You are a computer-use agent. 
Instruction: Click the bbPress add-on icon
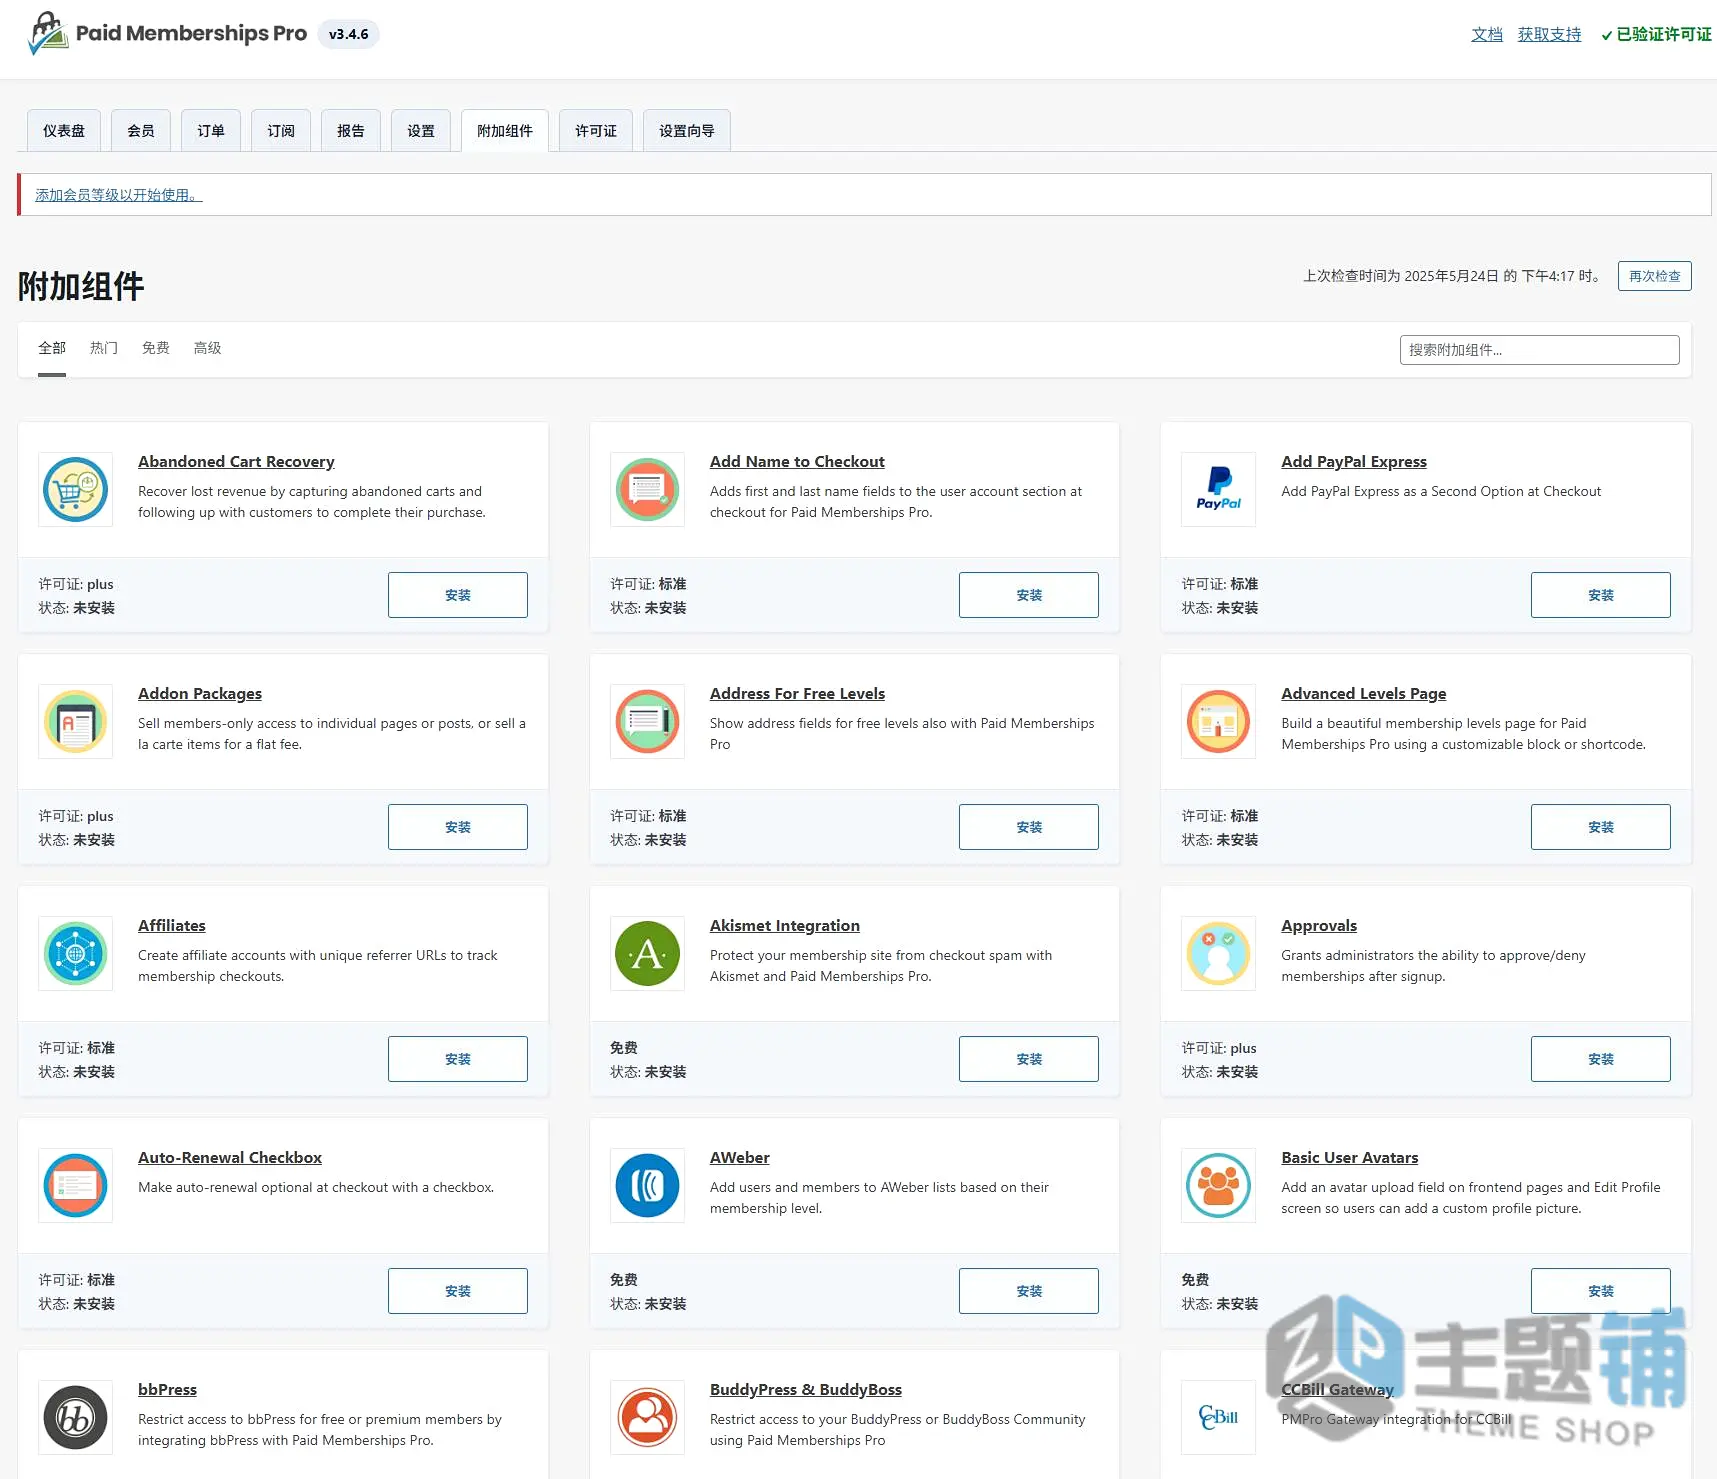76,1417
